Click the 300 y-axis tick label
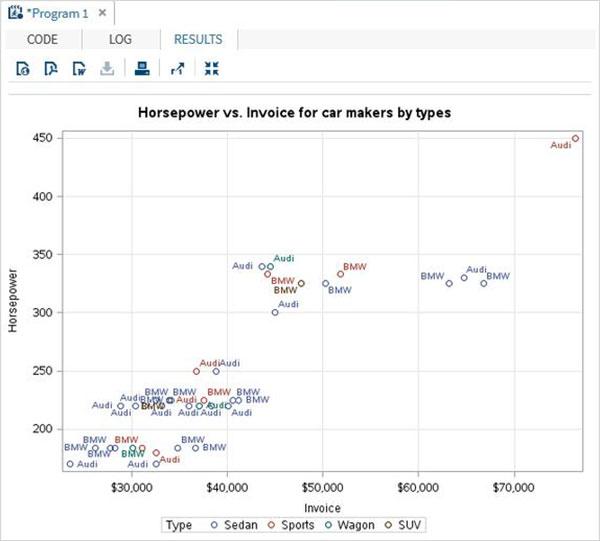This screenshot has width=600, height=541. pyautogui.click(x=42, y=313)
